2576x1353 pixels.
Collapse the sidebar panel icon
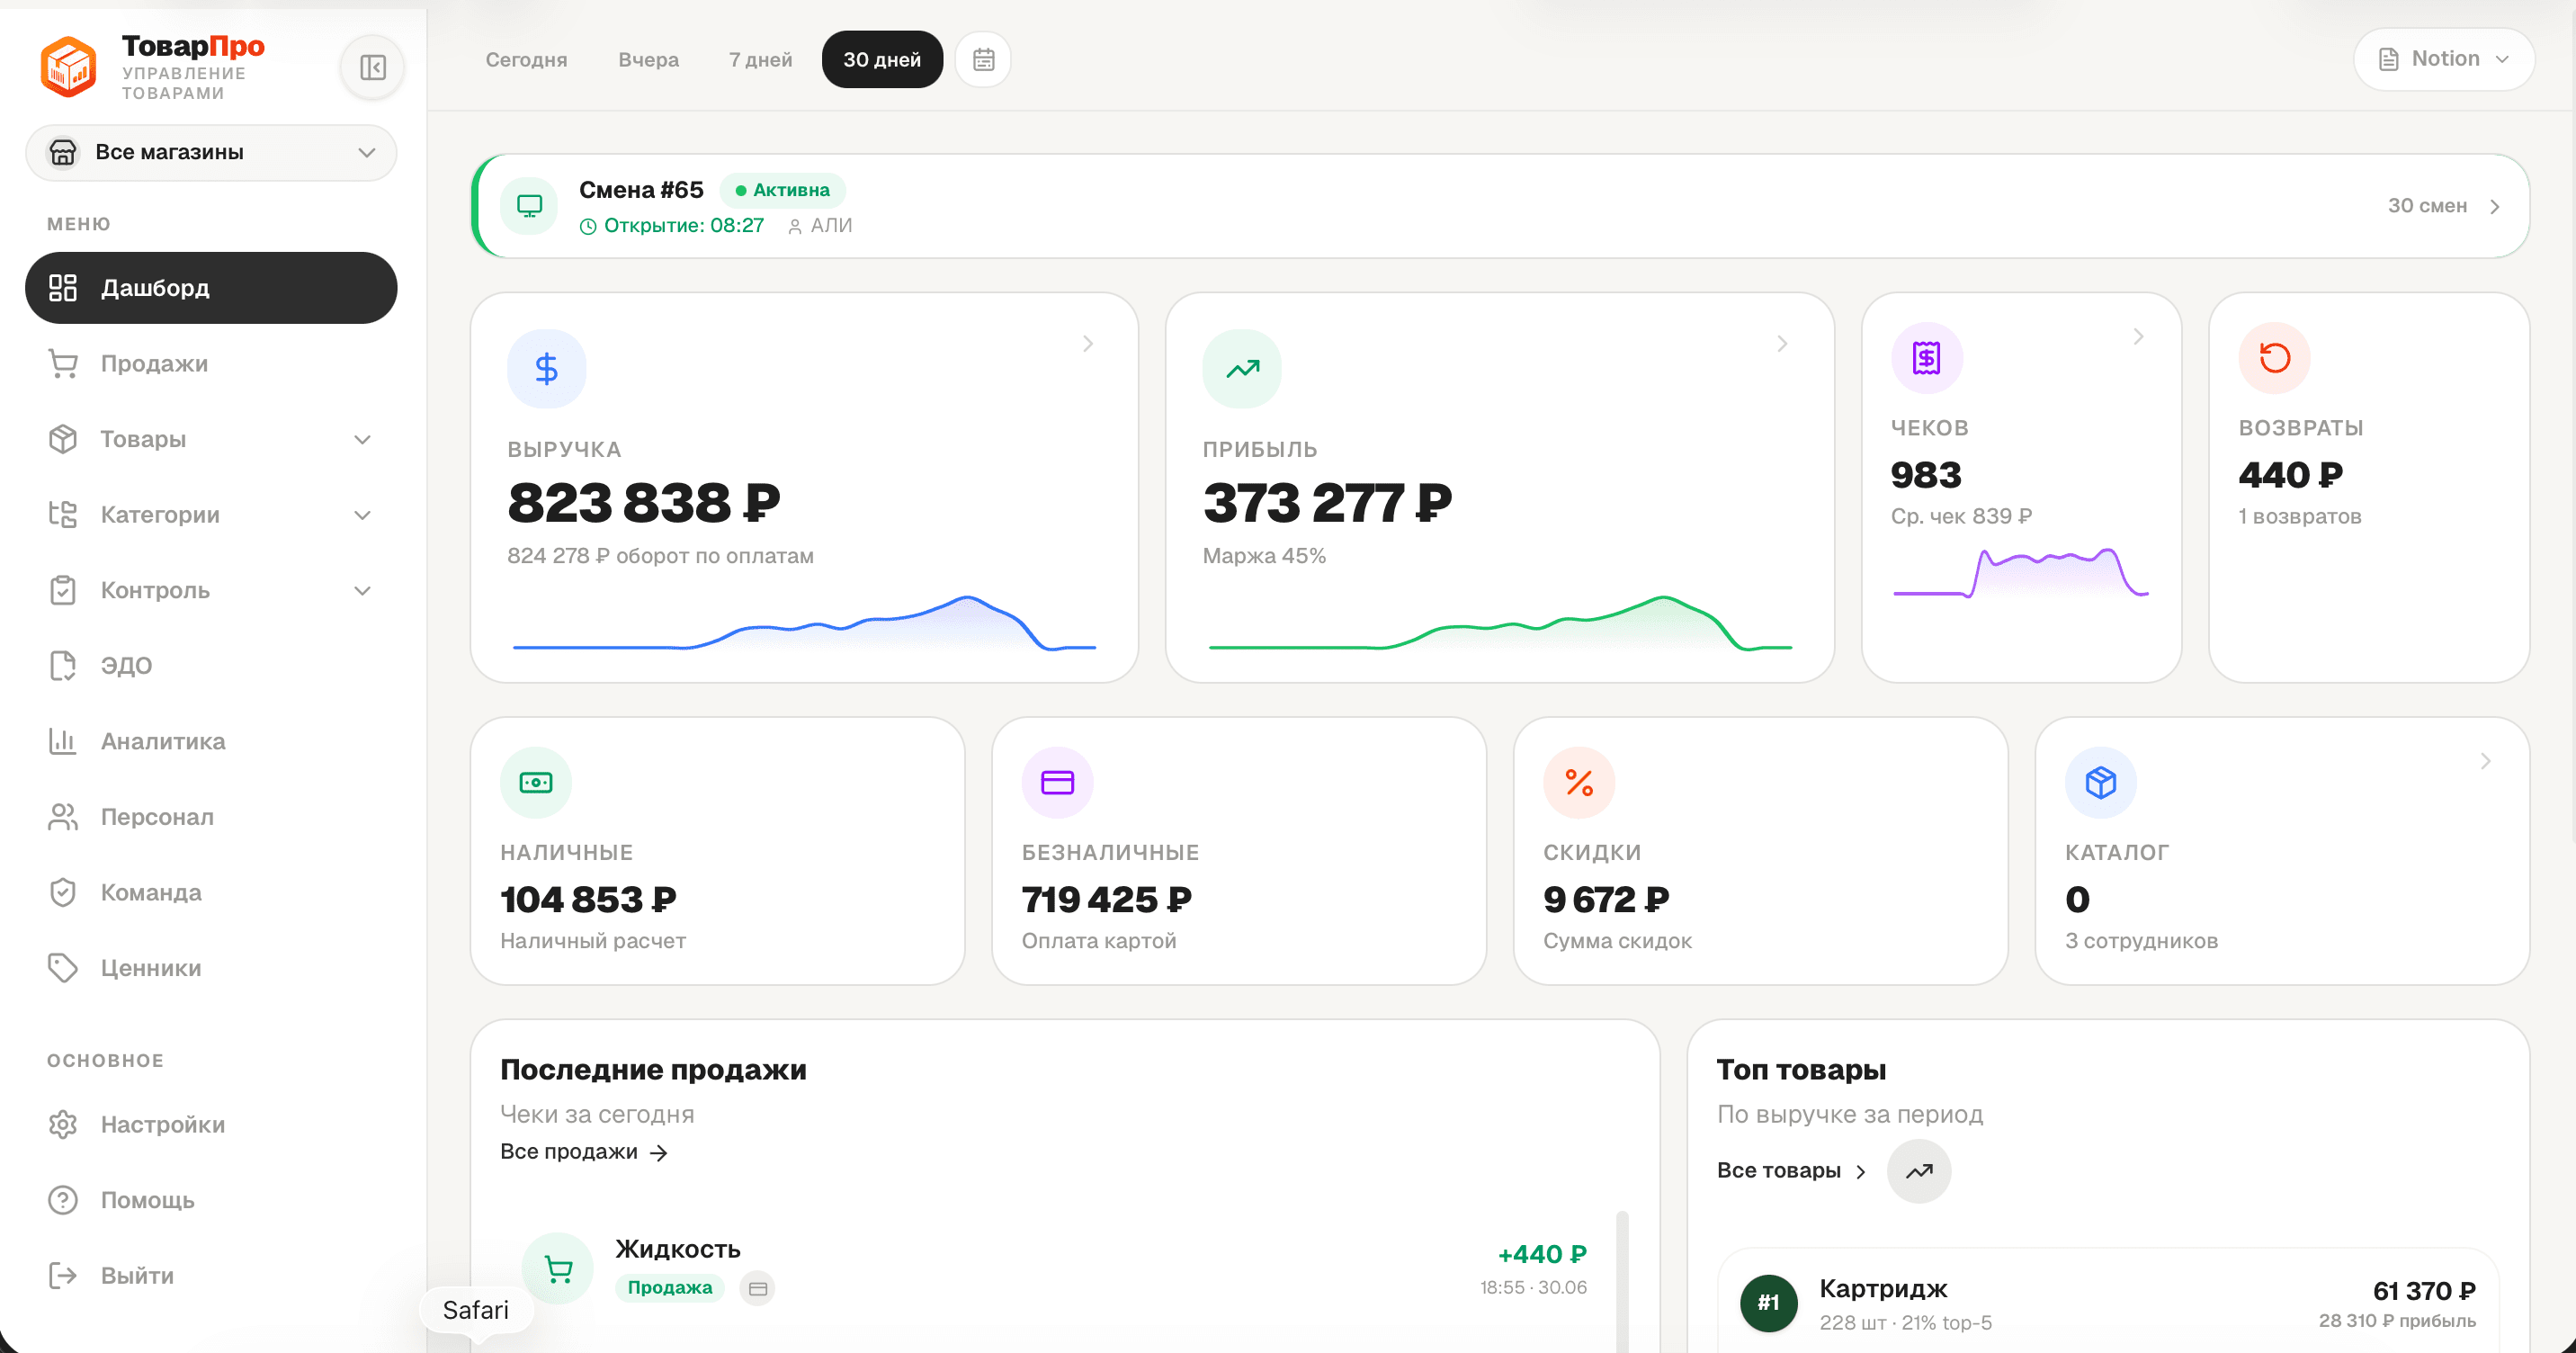pos(372,67)
